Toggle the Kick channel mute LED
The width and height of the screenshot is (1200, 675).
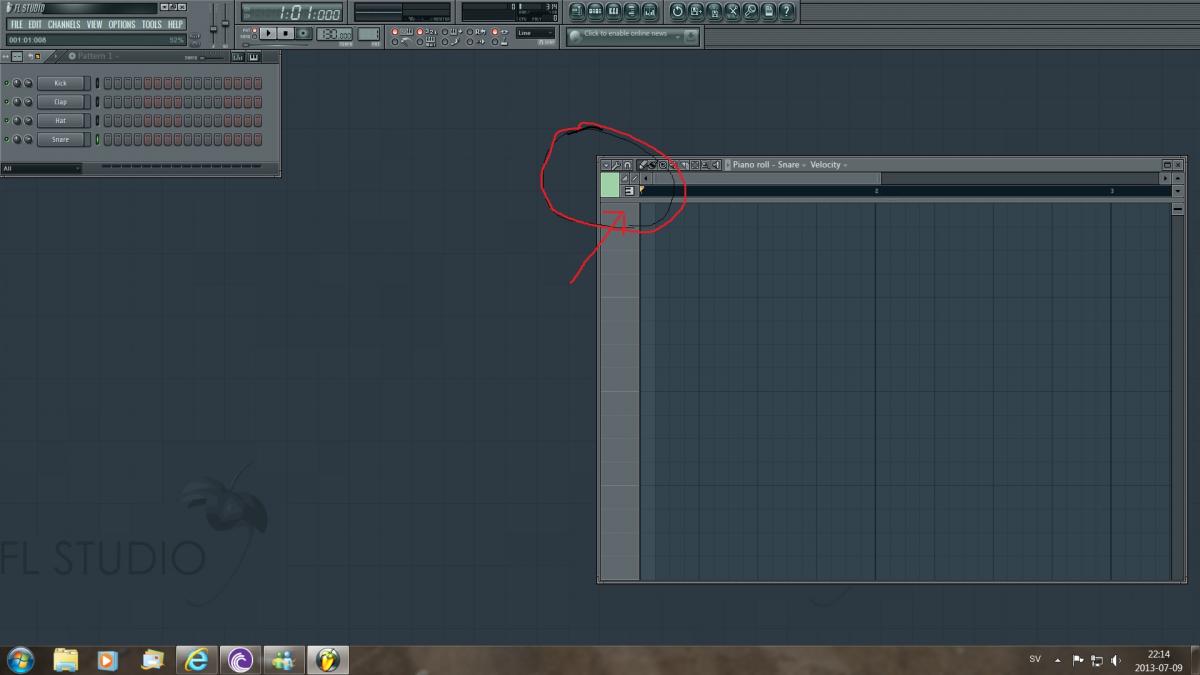click(6, 83)
